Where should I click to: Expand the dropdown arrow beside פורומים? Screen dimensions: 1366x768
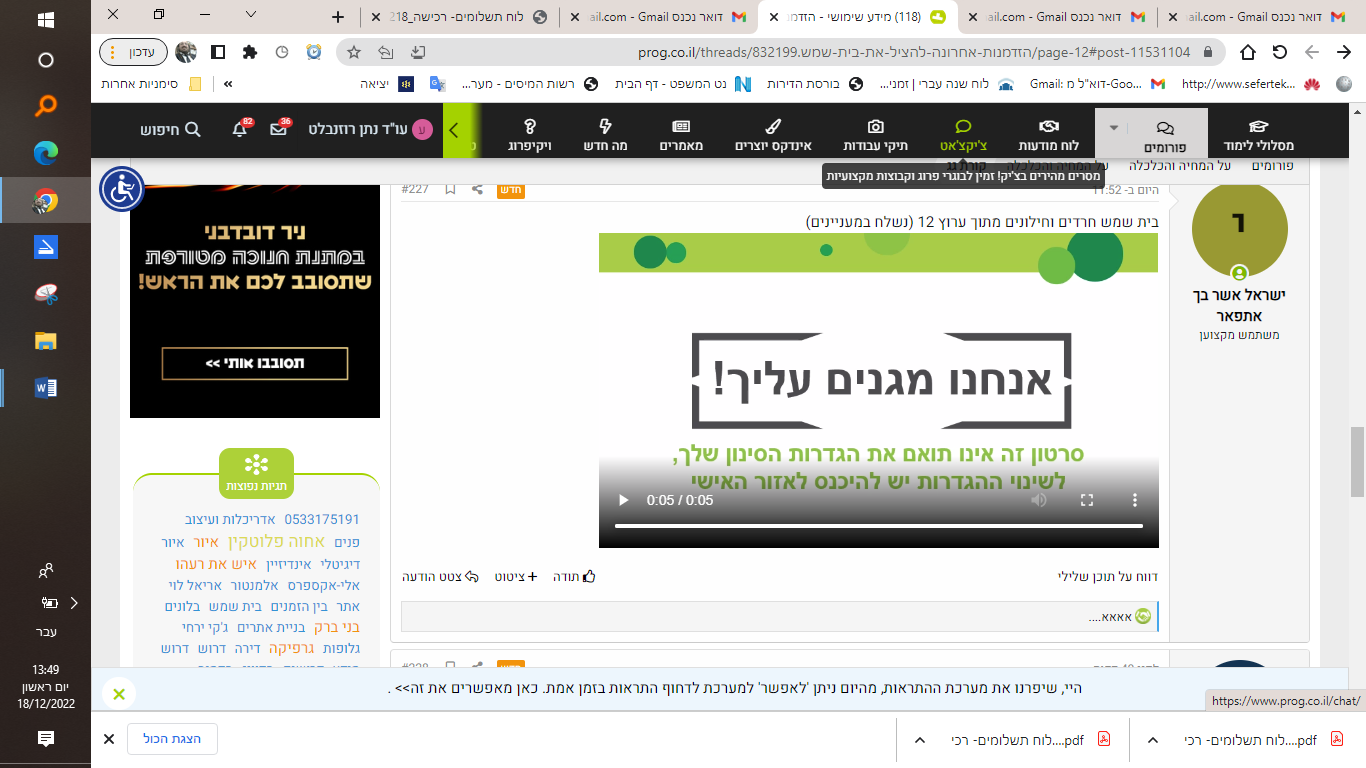tap(1113, 128)
